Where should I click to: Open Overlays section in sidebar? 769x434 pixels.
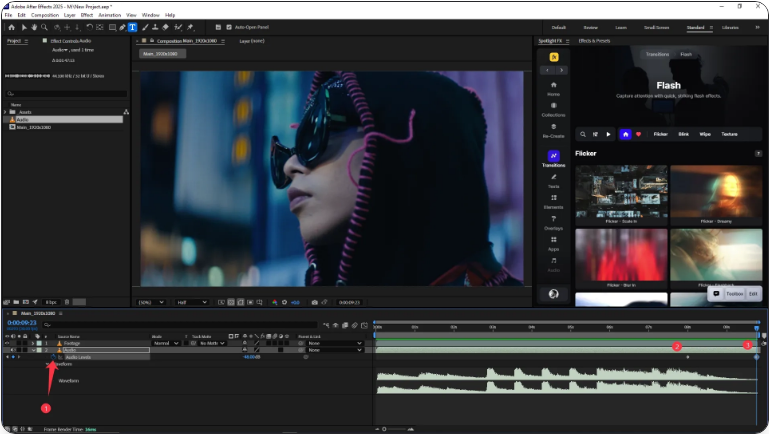coord(553,221)
